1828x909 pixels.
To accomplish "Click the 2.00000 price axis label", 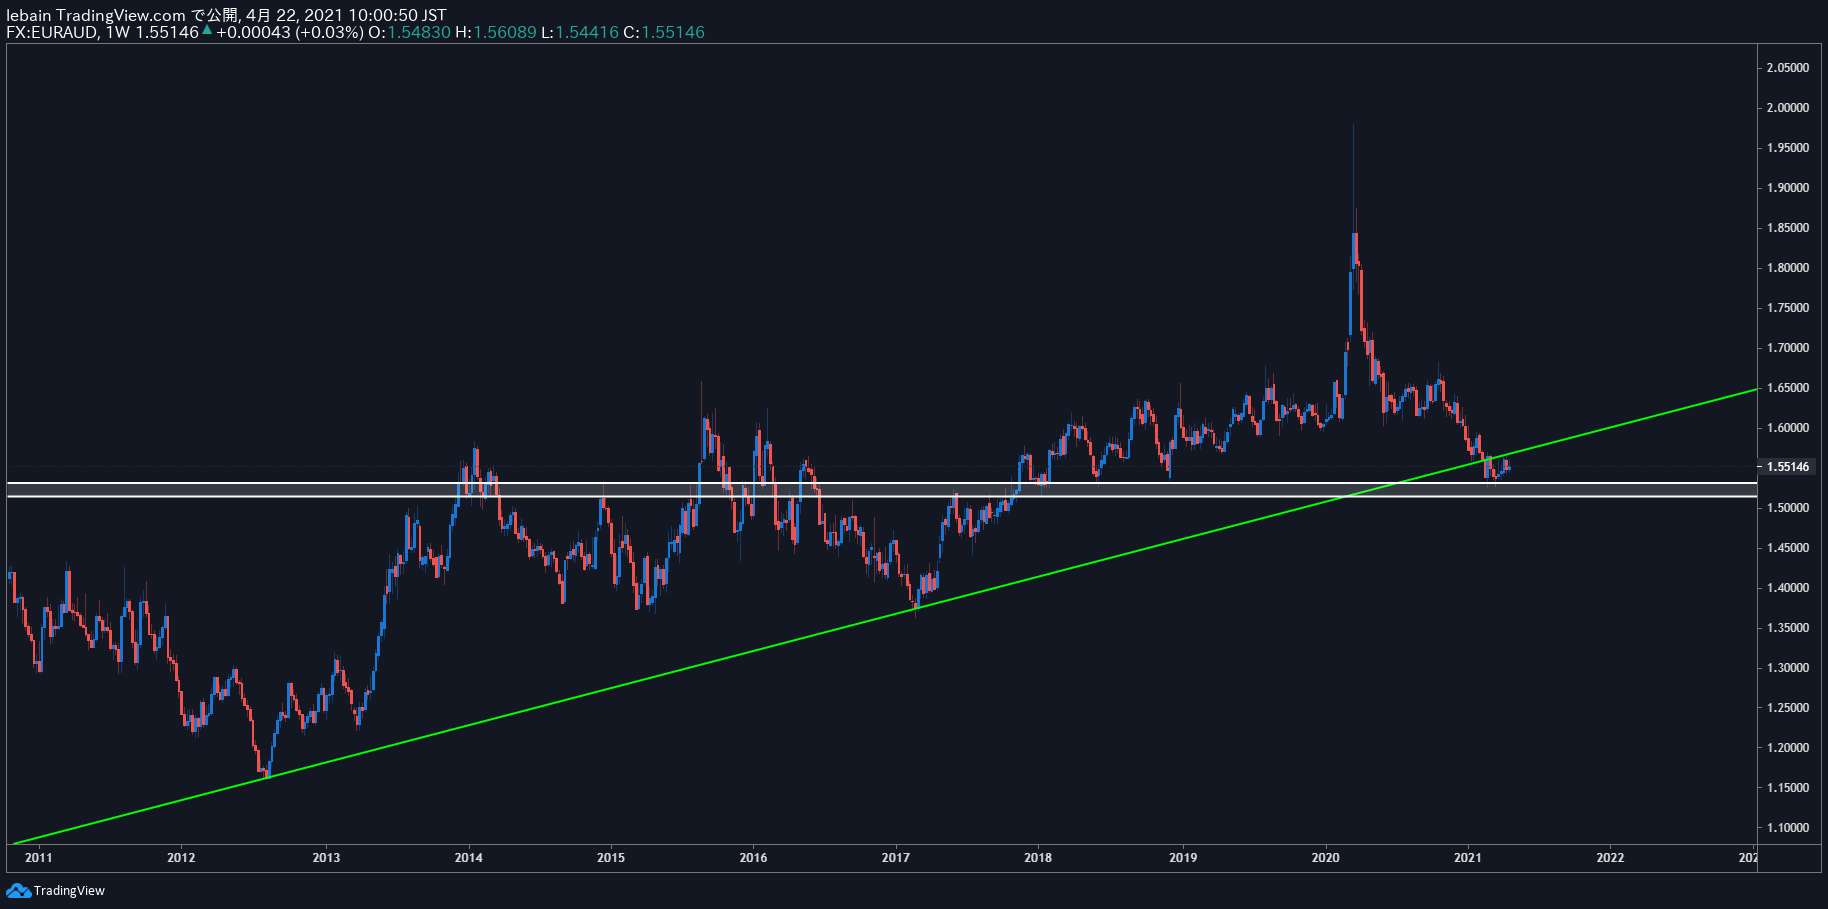I will (1788, 108).
